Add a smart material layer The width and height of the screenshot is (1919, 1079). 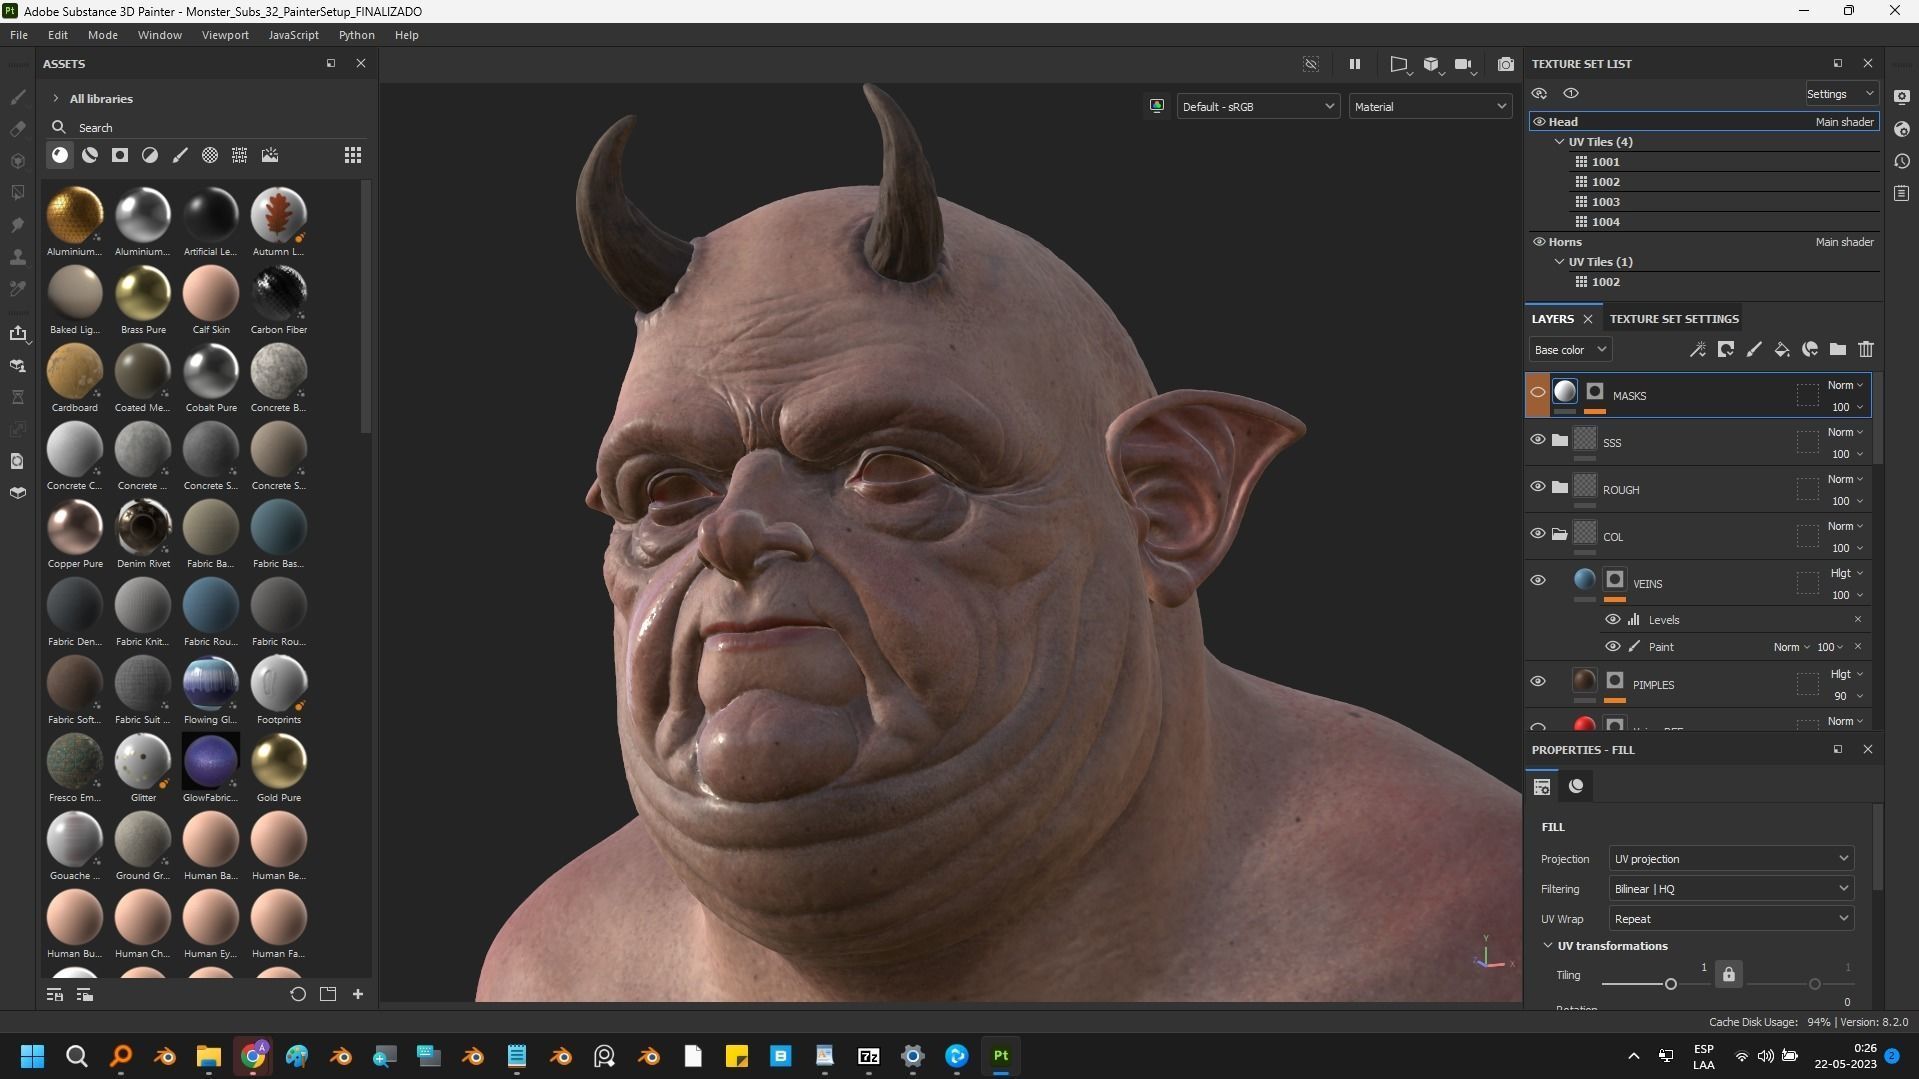pos(1810,350)
